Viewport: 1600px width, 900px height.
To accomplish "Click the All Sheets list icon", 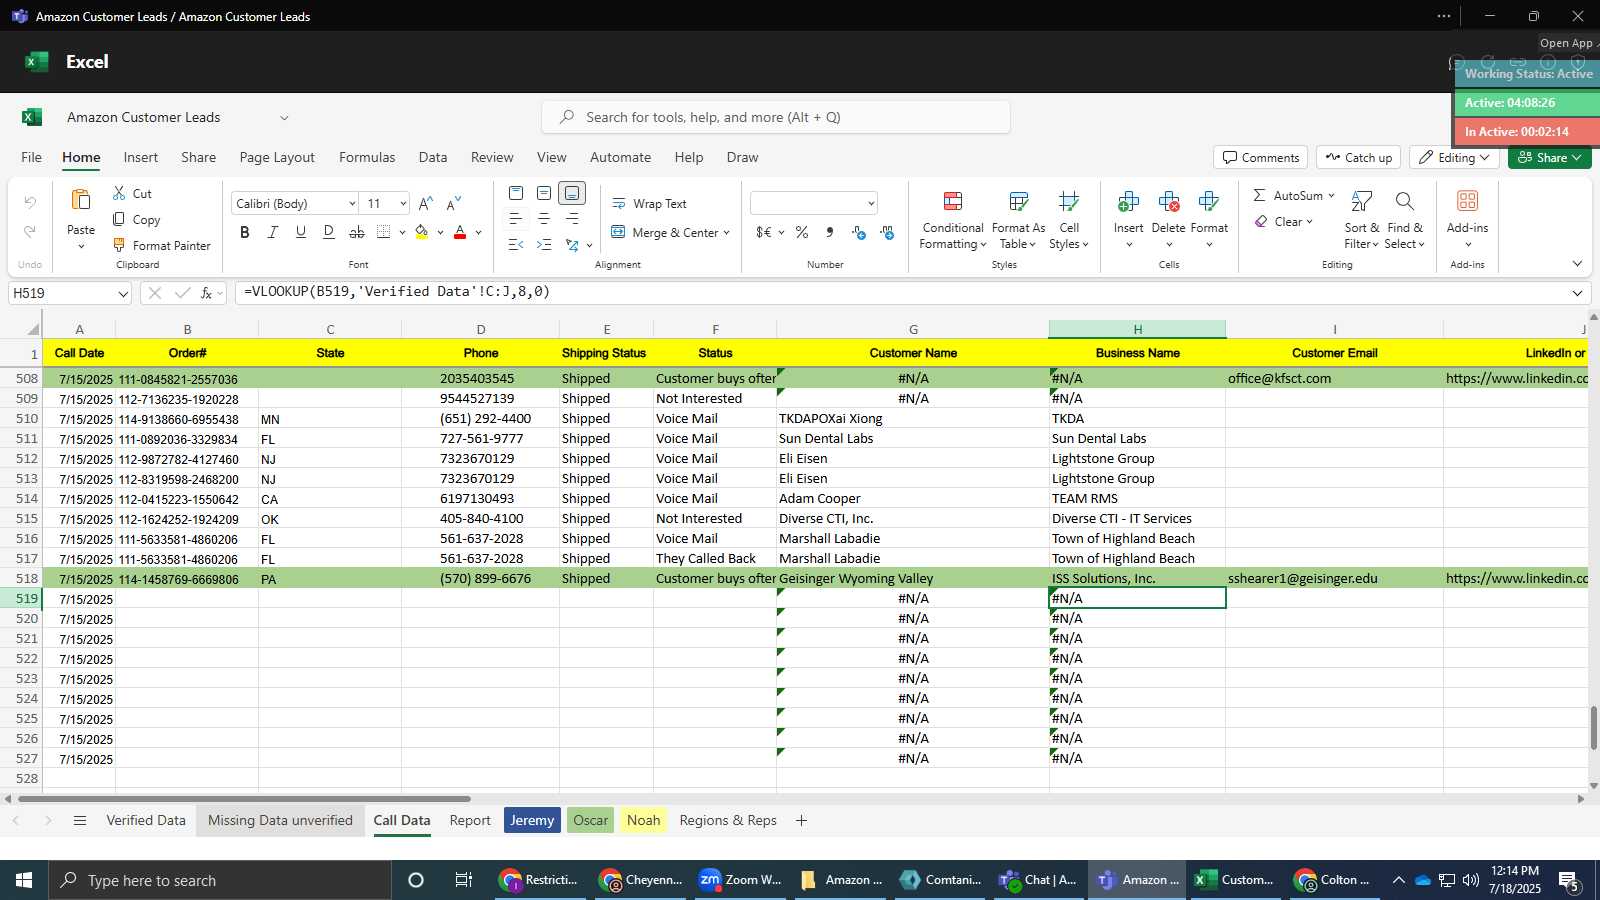I will coord(80,821).
